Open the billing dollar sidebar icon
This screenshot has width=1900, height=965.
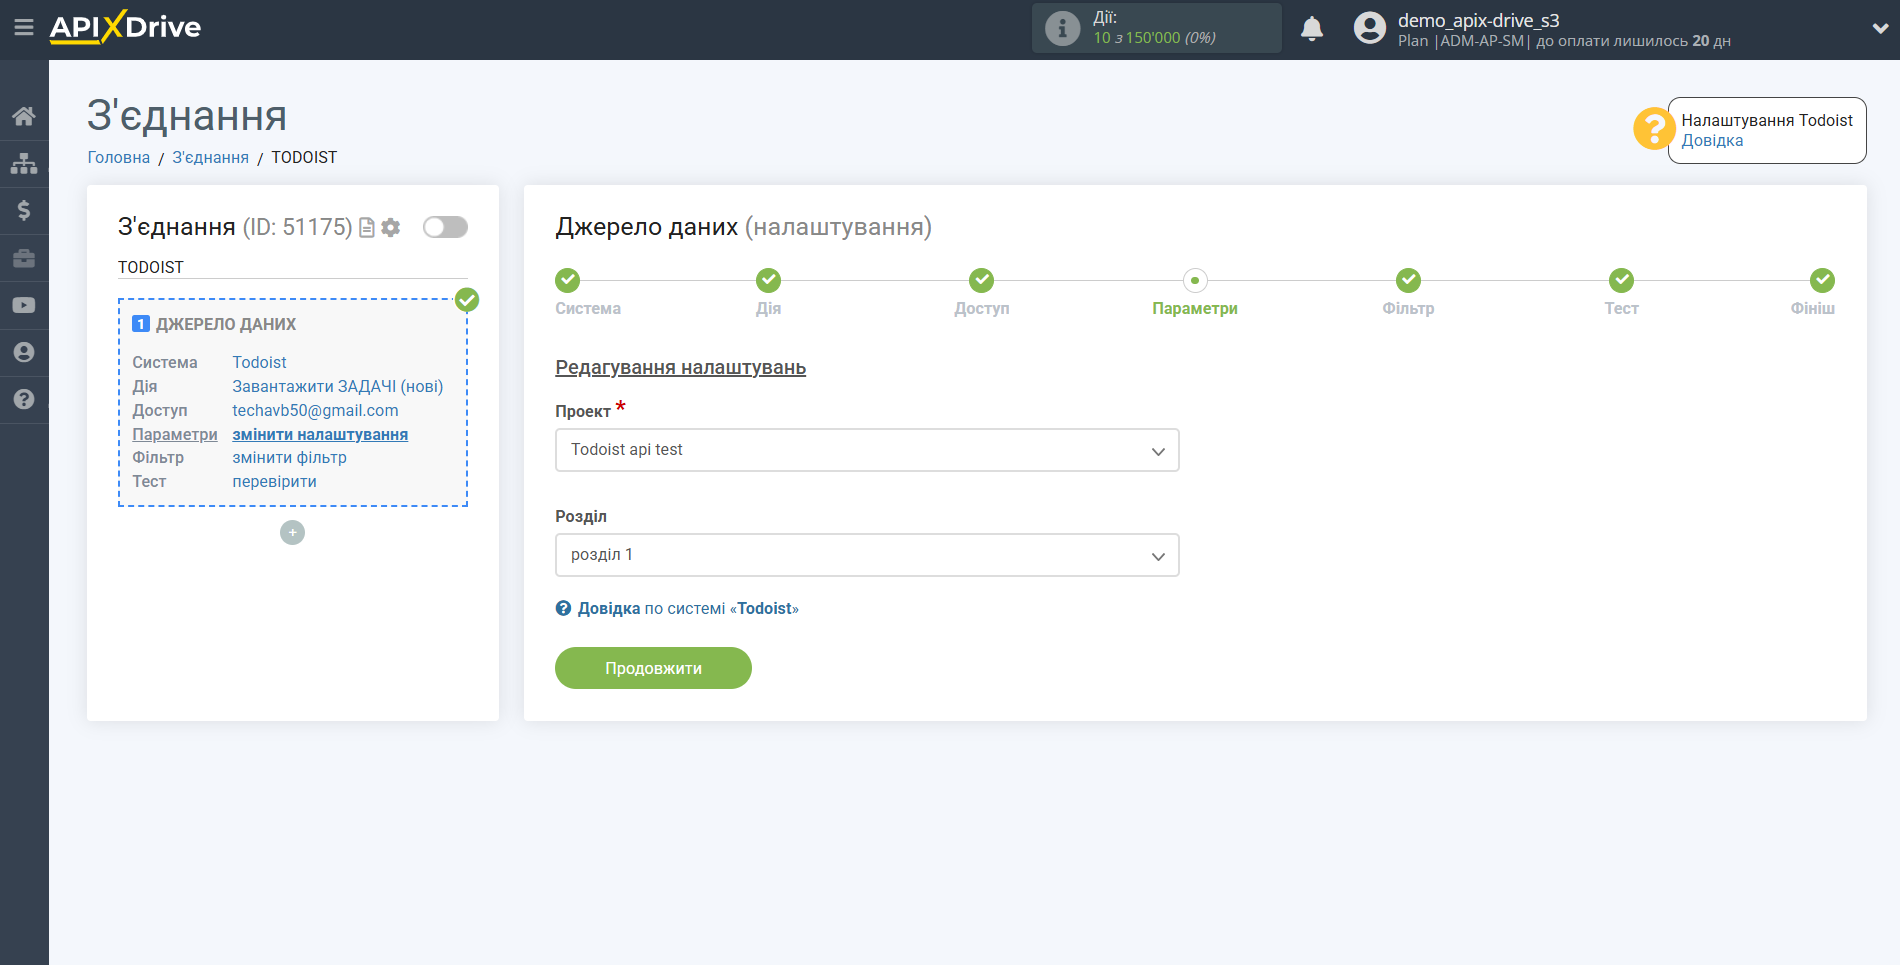[24, 210]
